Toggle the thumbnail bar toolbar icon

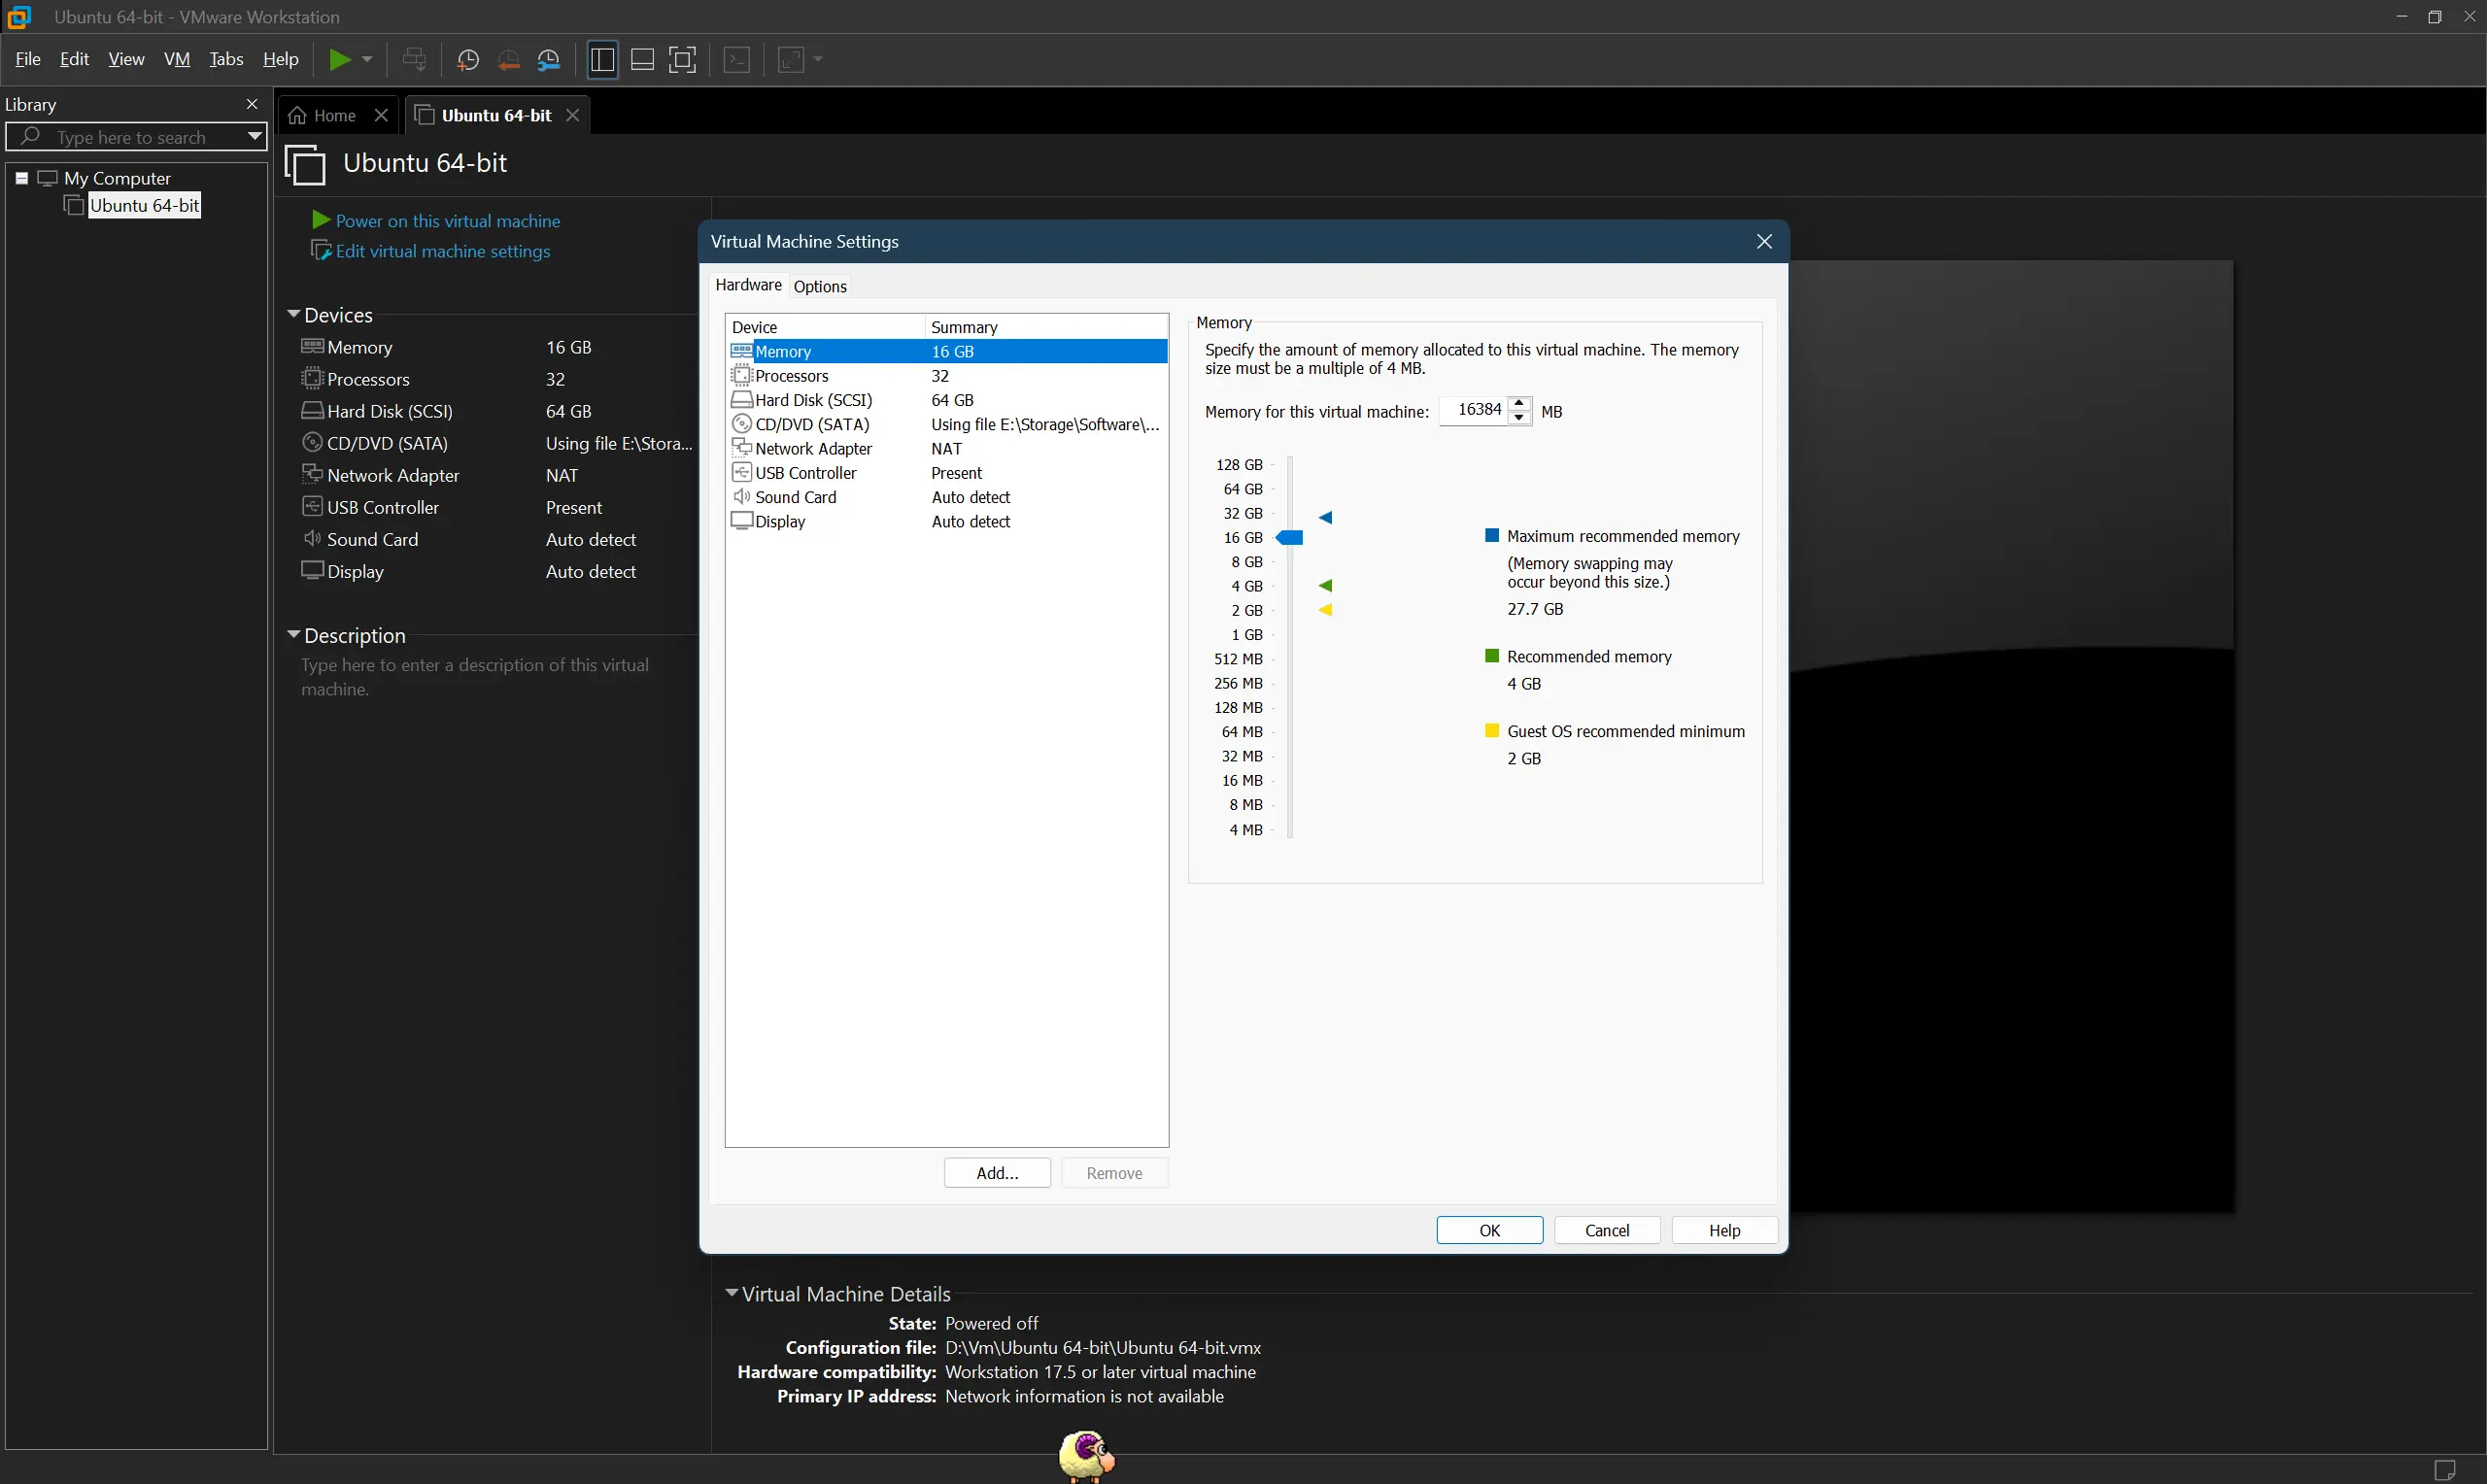642,60
